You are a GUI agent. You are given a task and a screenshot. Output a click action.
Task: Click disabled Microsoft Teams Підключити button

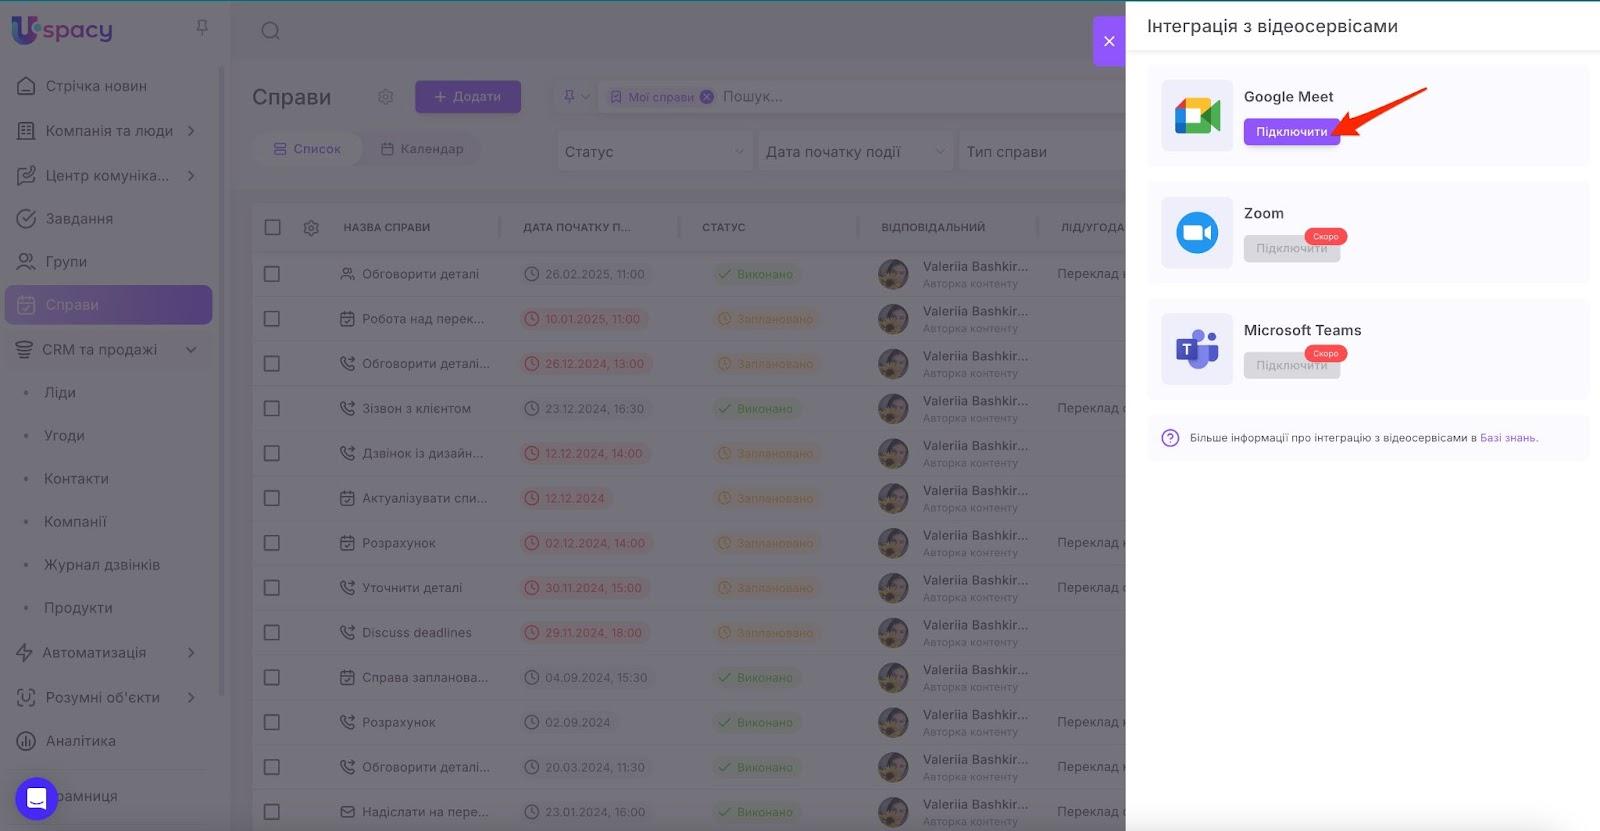[1292, 366]
